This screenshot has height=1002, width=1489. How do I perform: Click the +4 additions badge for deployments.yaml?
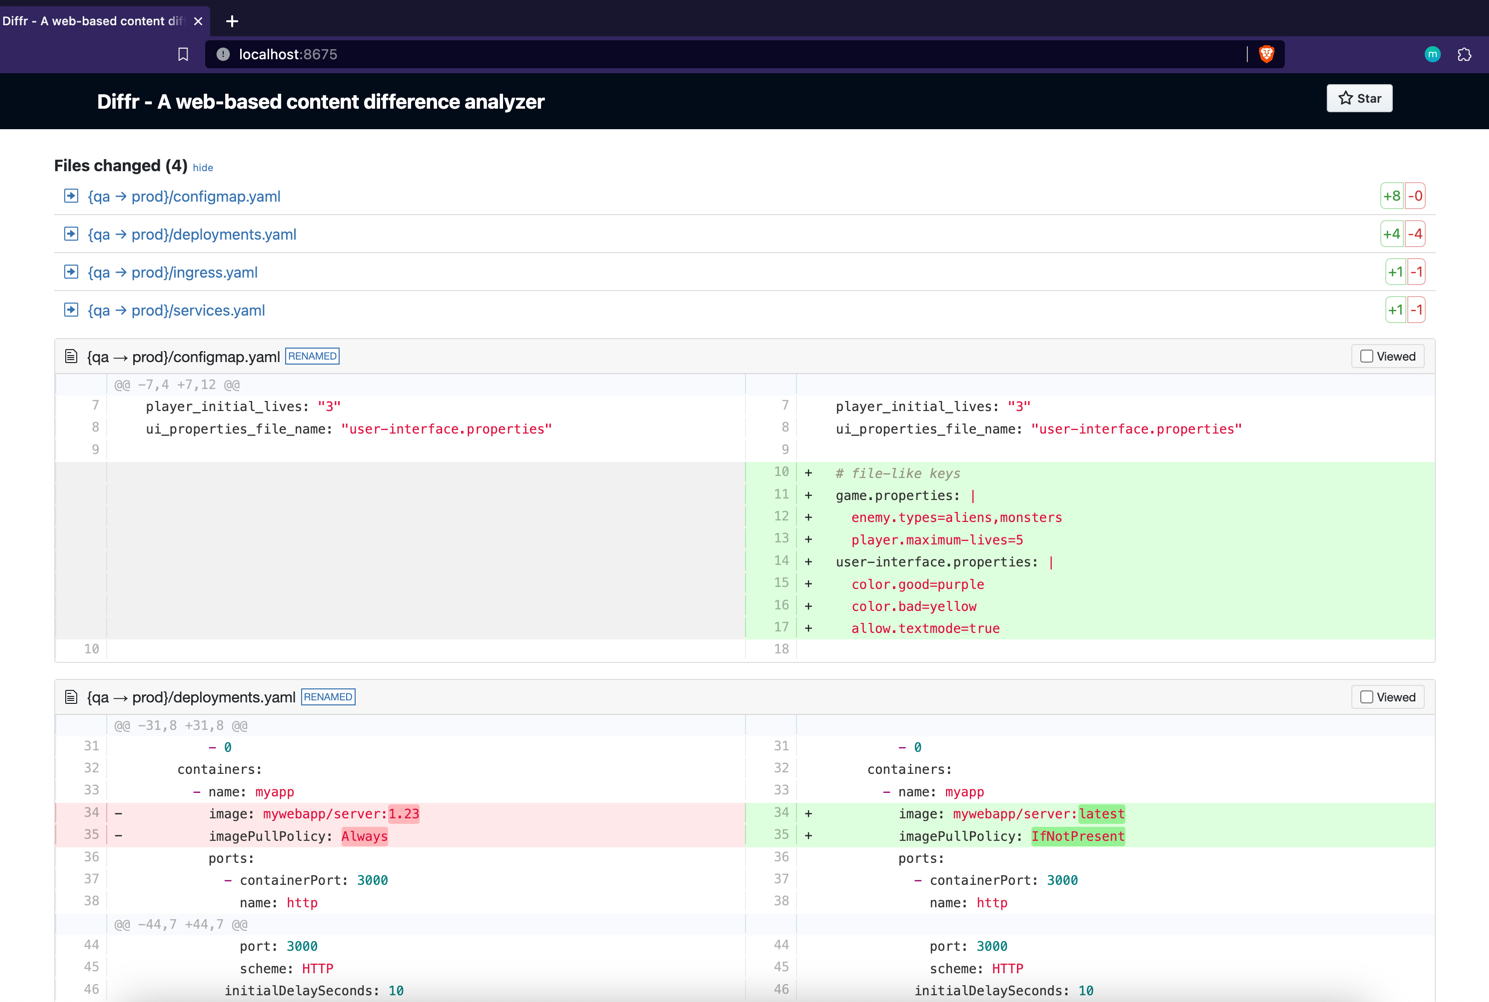(1392, 234)
